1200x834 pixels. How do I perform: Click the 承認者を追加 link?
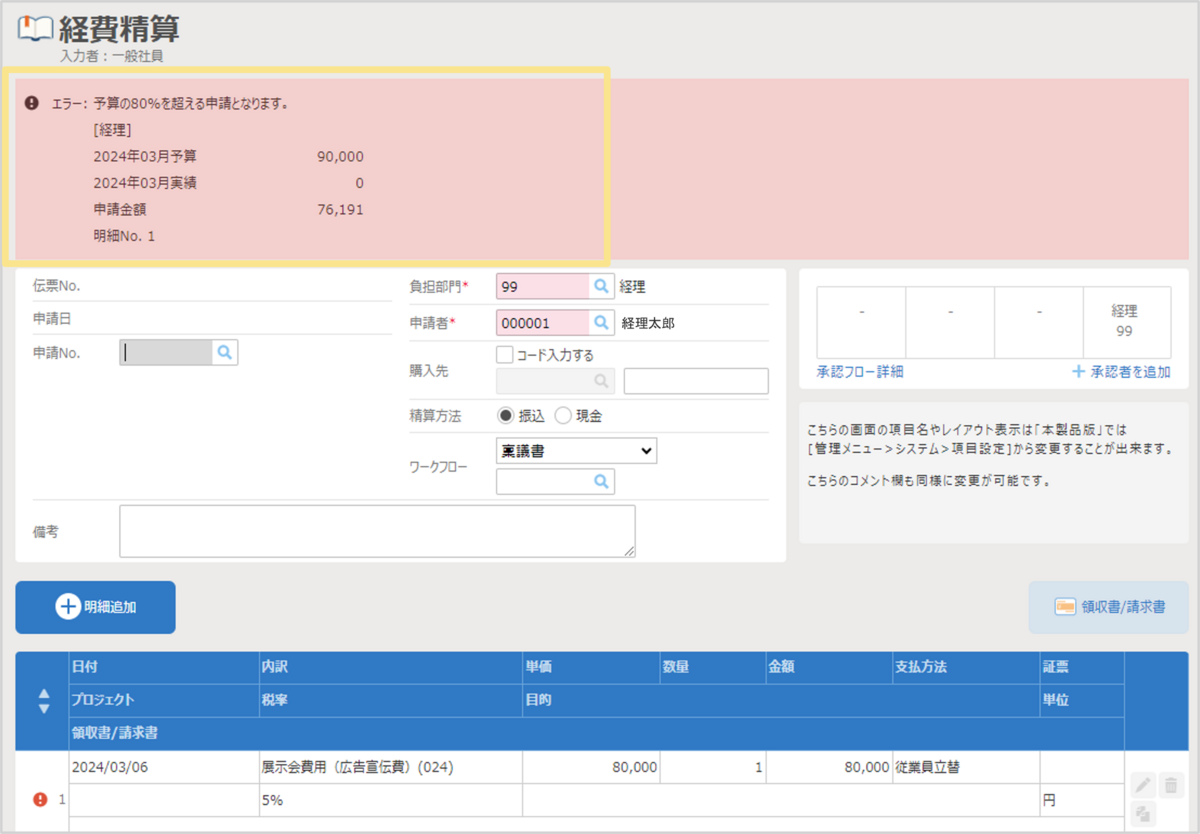pos(1121,372)
